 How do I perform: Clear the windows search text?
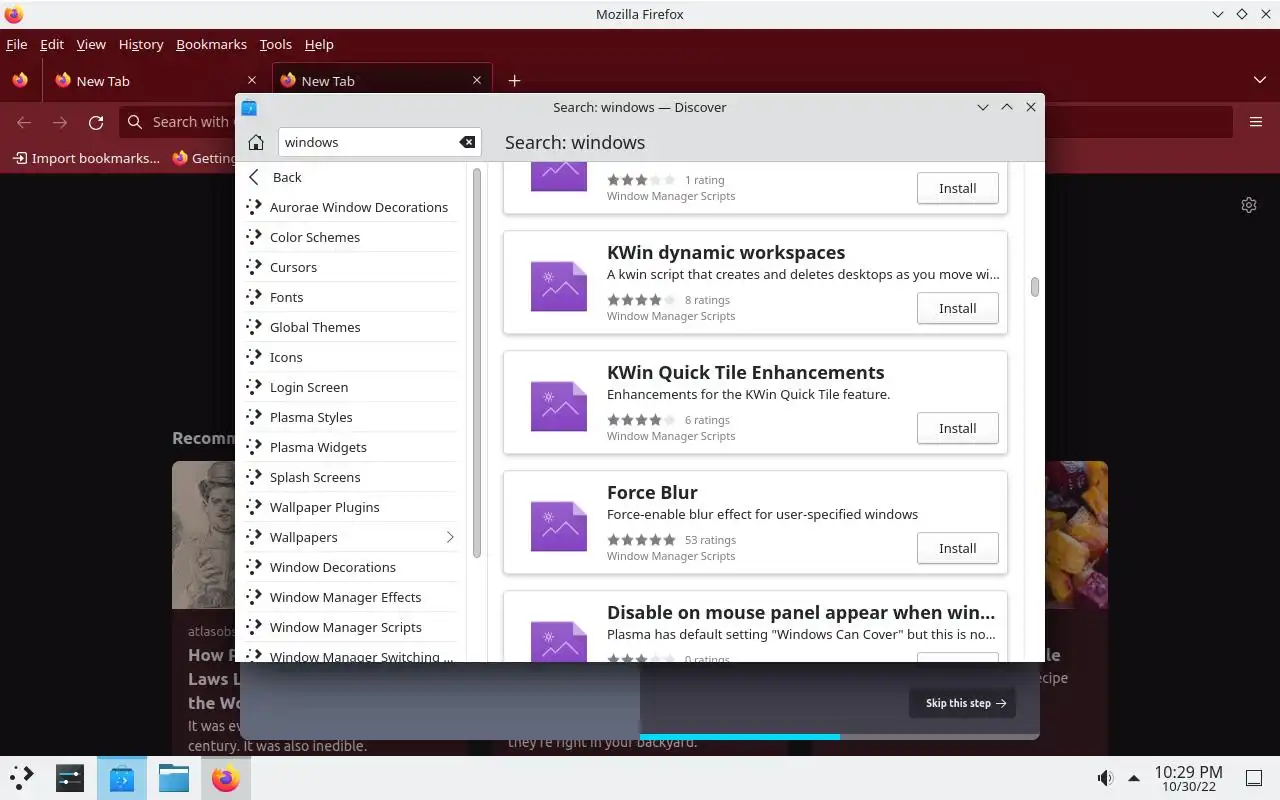point(467,142)
